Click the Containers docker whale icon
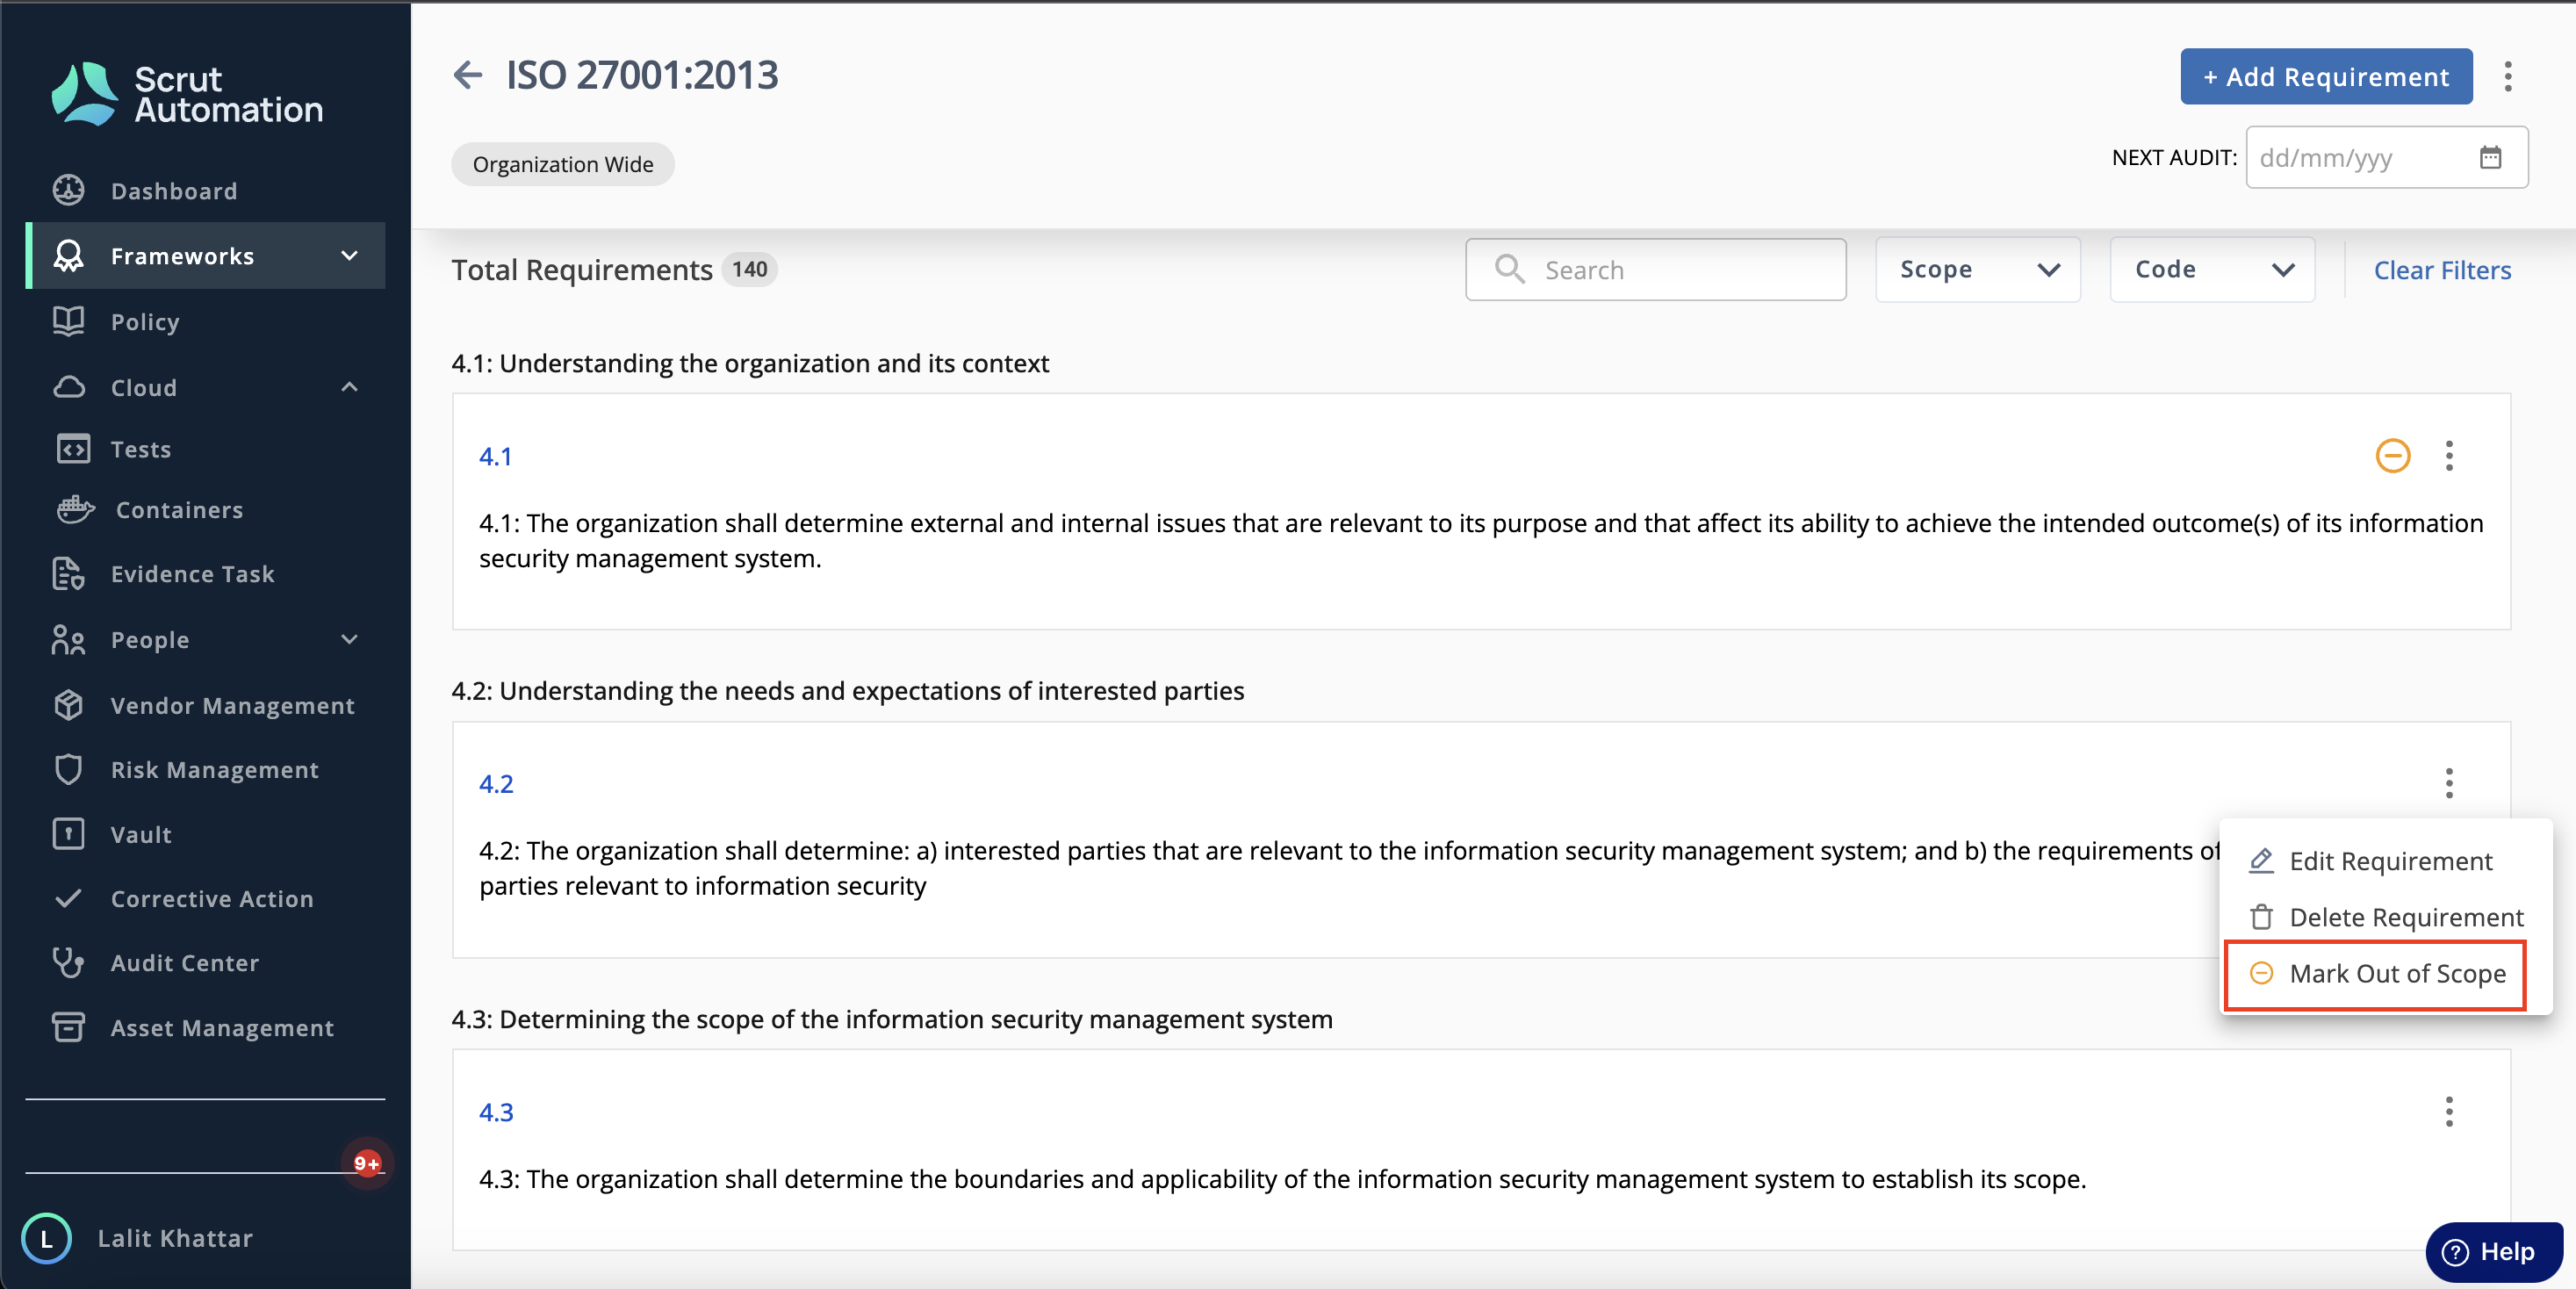Image resolution: width=2576 pixels, height=1289 pixels. 75,510
